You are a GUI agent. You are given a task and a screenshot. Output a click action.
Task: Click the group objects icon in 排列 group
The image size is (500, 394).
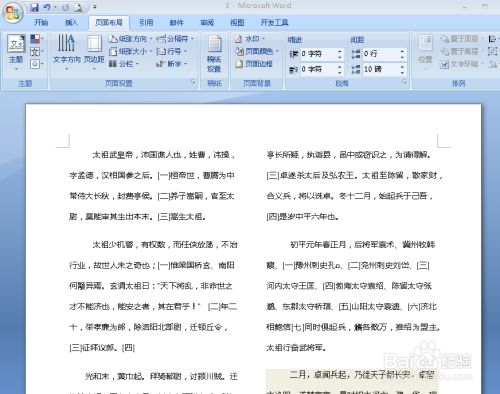click(x=493, y=51)
